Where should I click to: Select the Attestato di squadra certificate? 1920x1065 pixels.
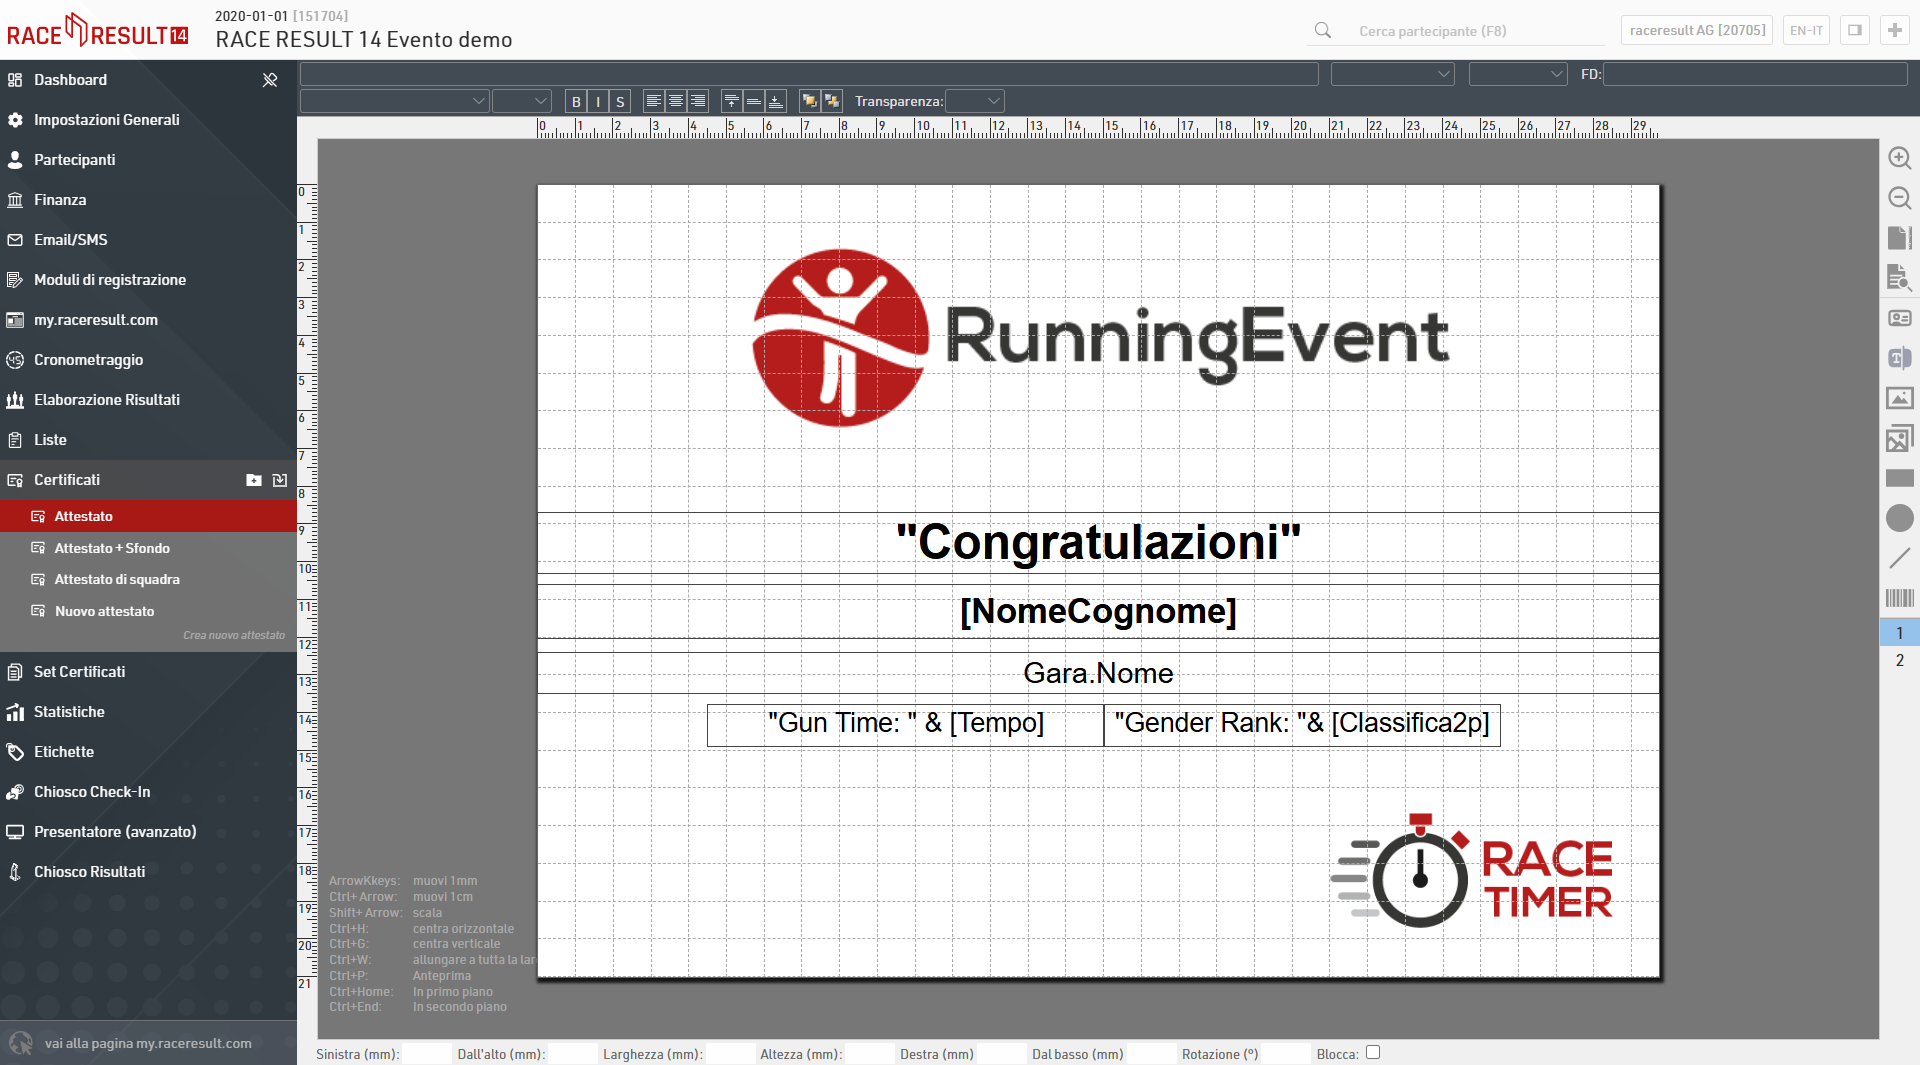tap(117, 579)
